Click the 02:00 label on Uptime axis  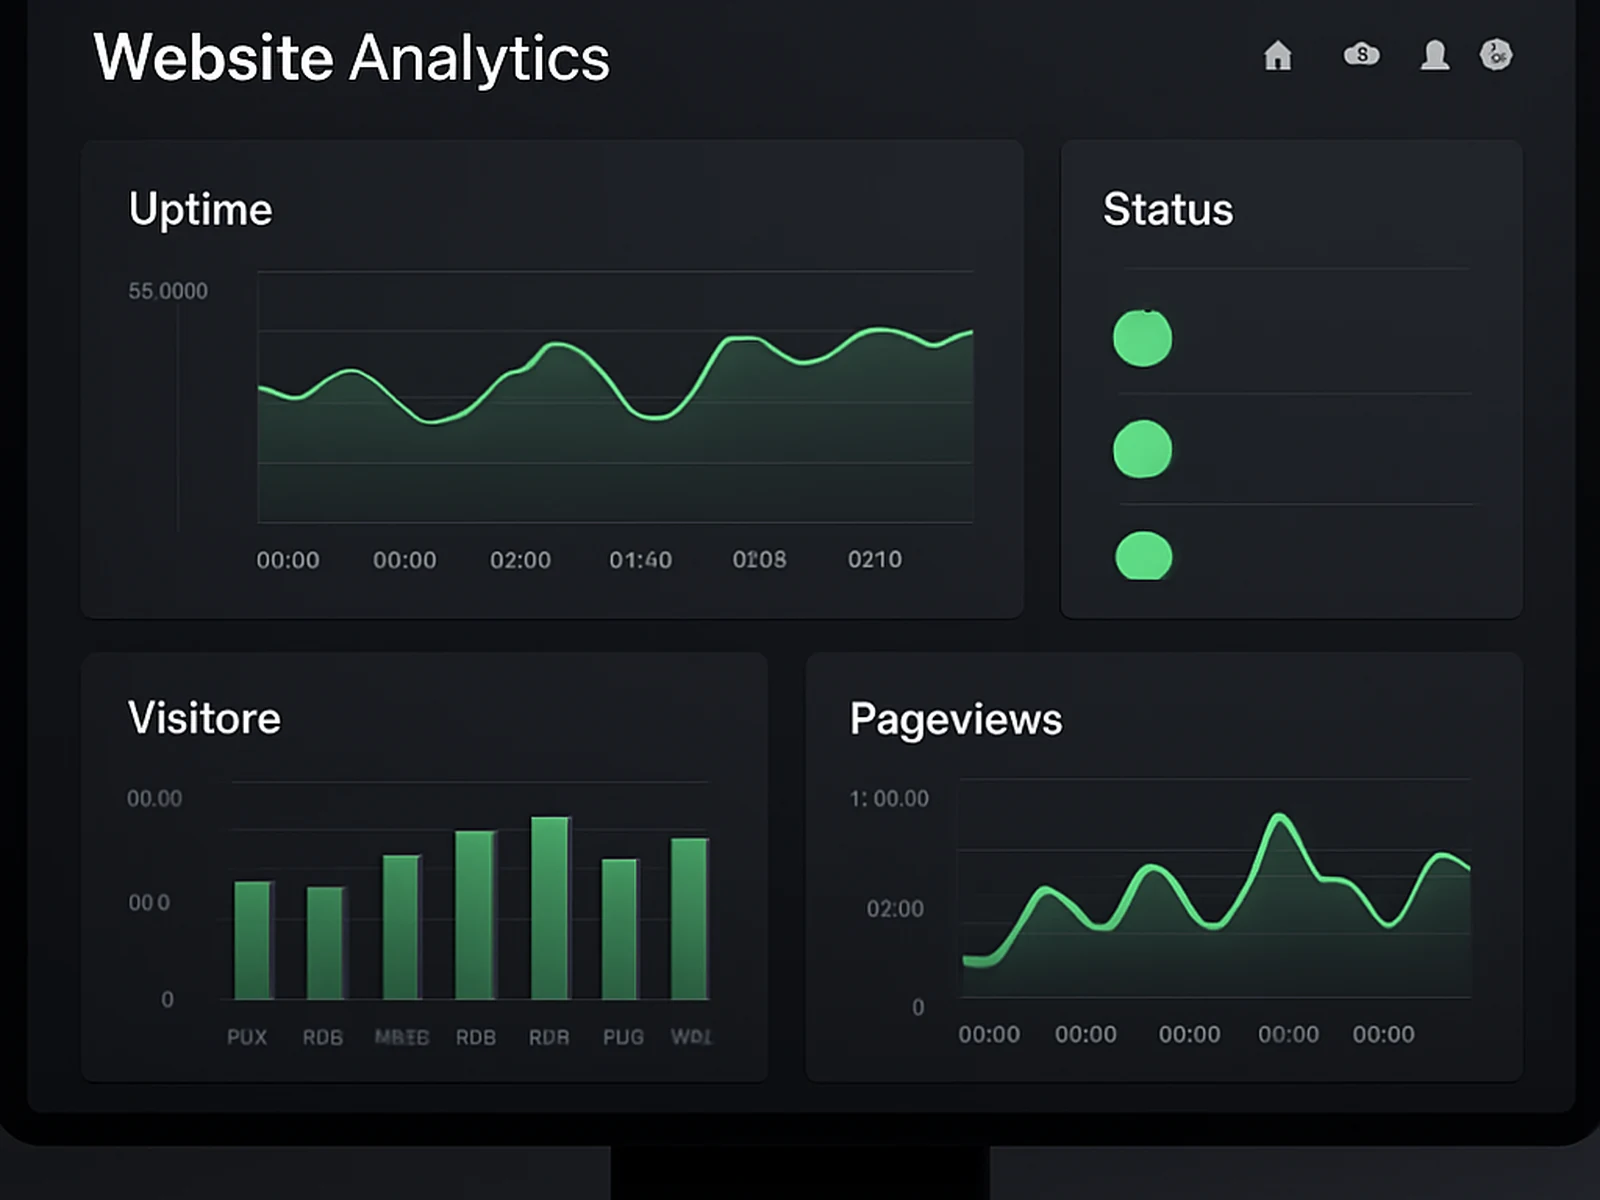point(520,560)
